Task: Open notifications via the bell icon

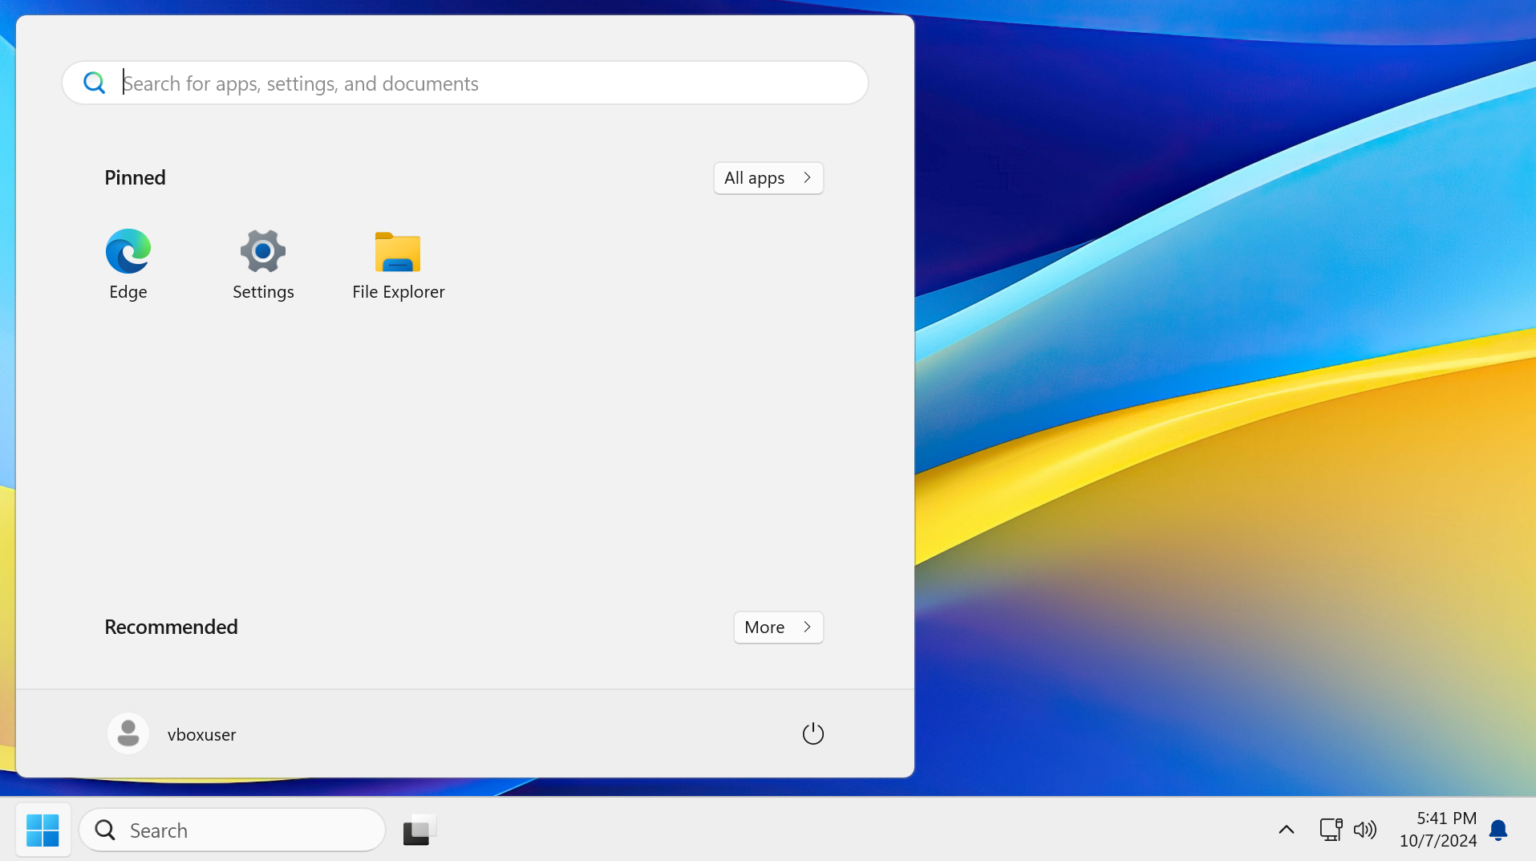Action: coord(1497,830)
